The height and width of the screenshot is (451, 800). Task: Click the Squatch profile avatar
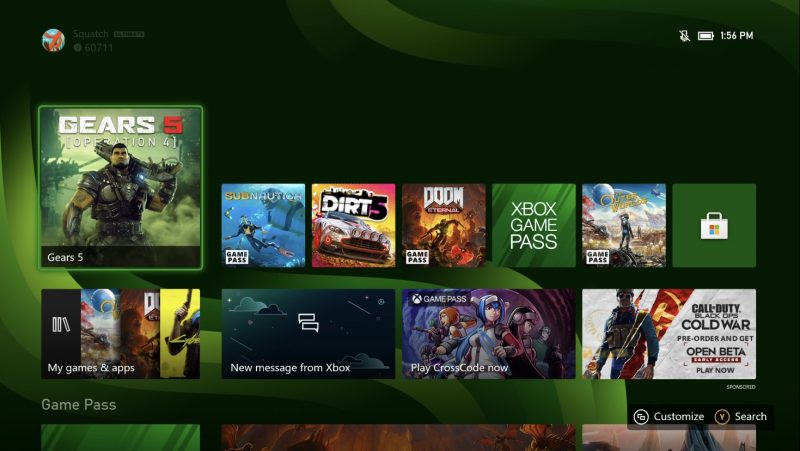54,40
